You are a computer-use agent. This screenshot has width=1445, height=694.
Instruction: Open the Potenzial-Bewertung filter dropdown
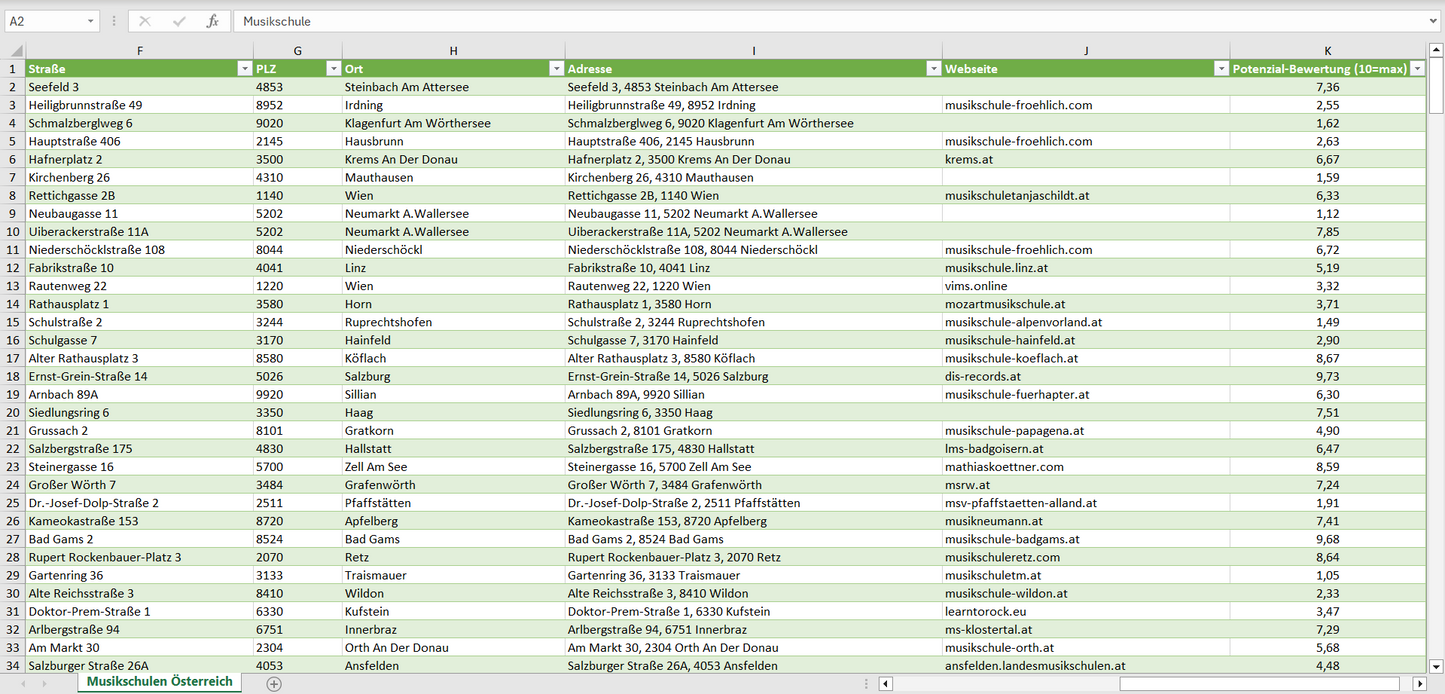click(1417, 69)
